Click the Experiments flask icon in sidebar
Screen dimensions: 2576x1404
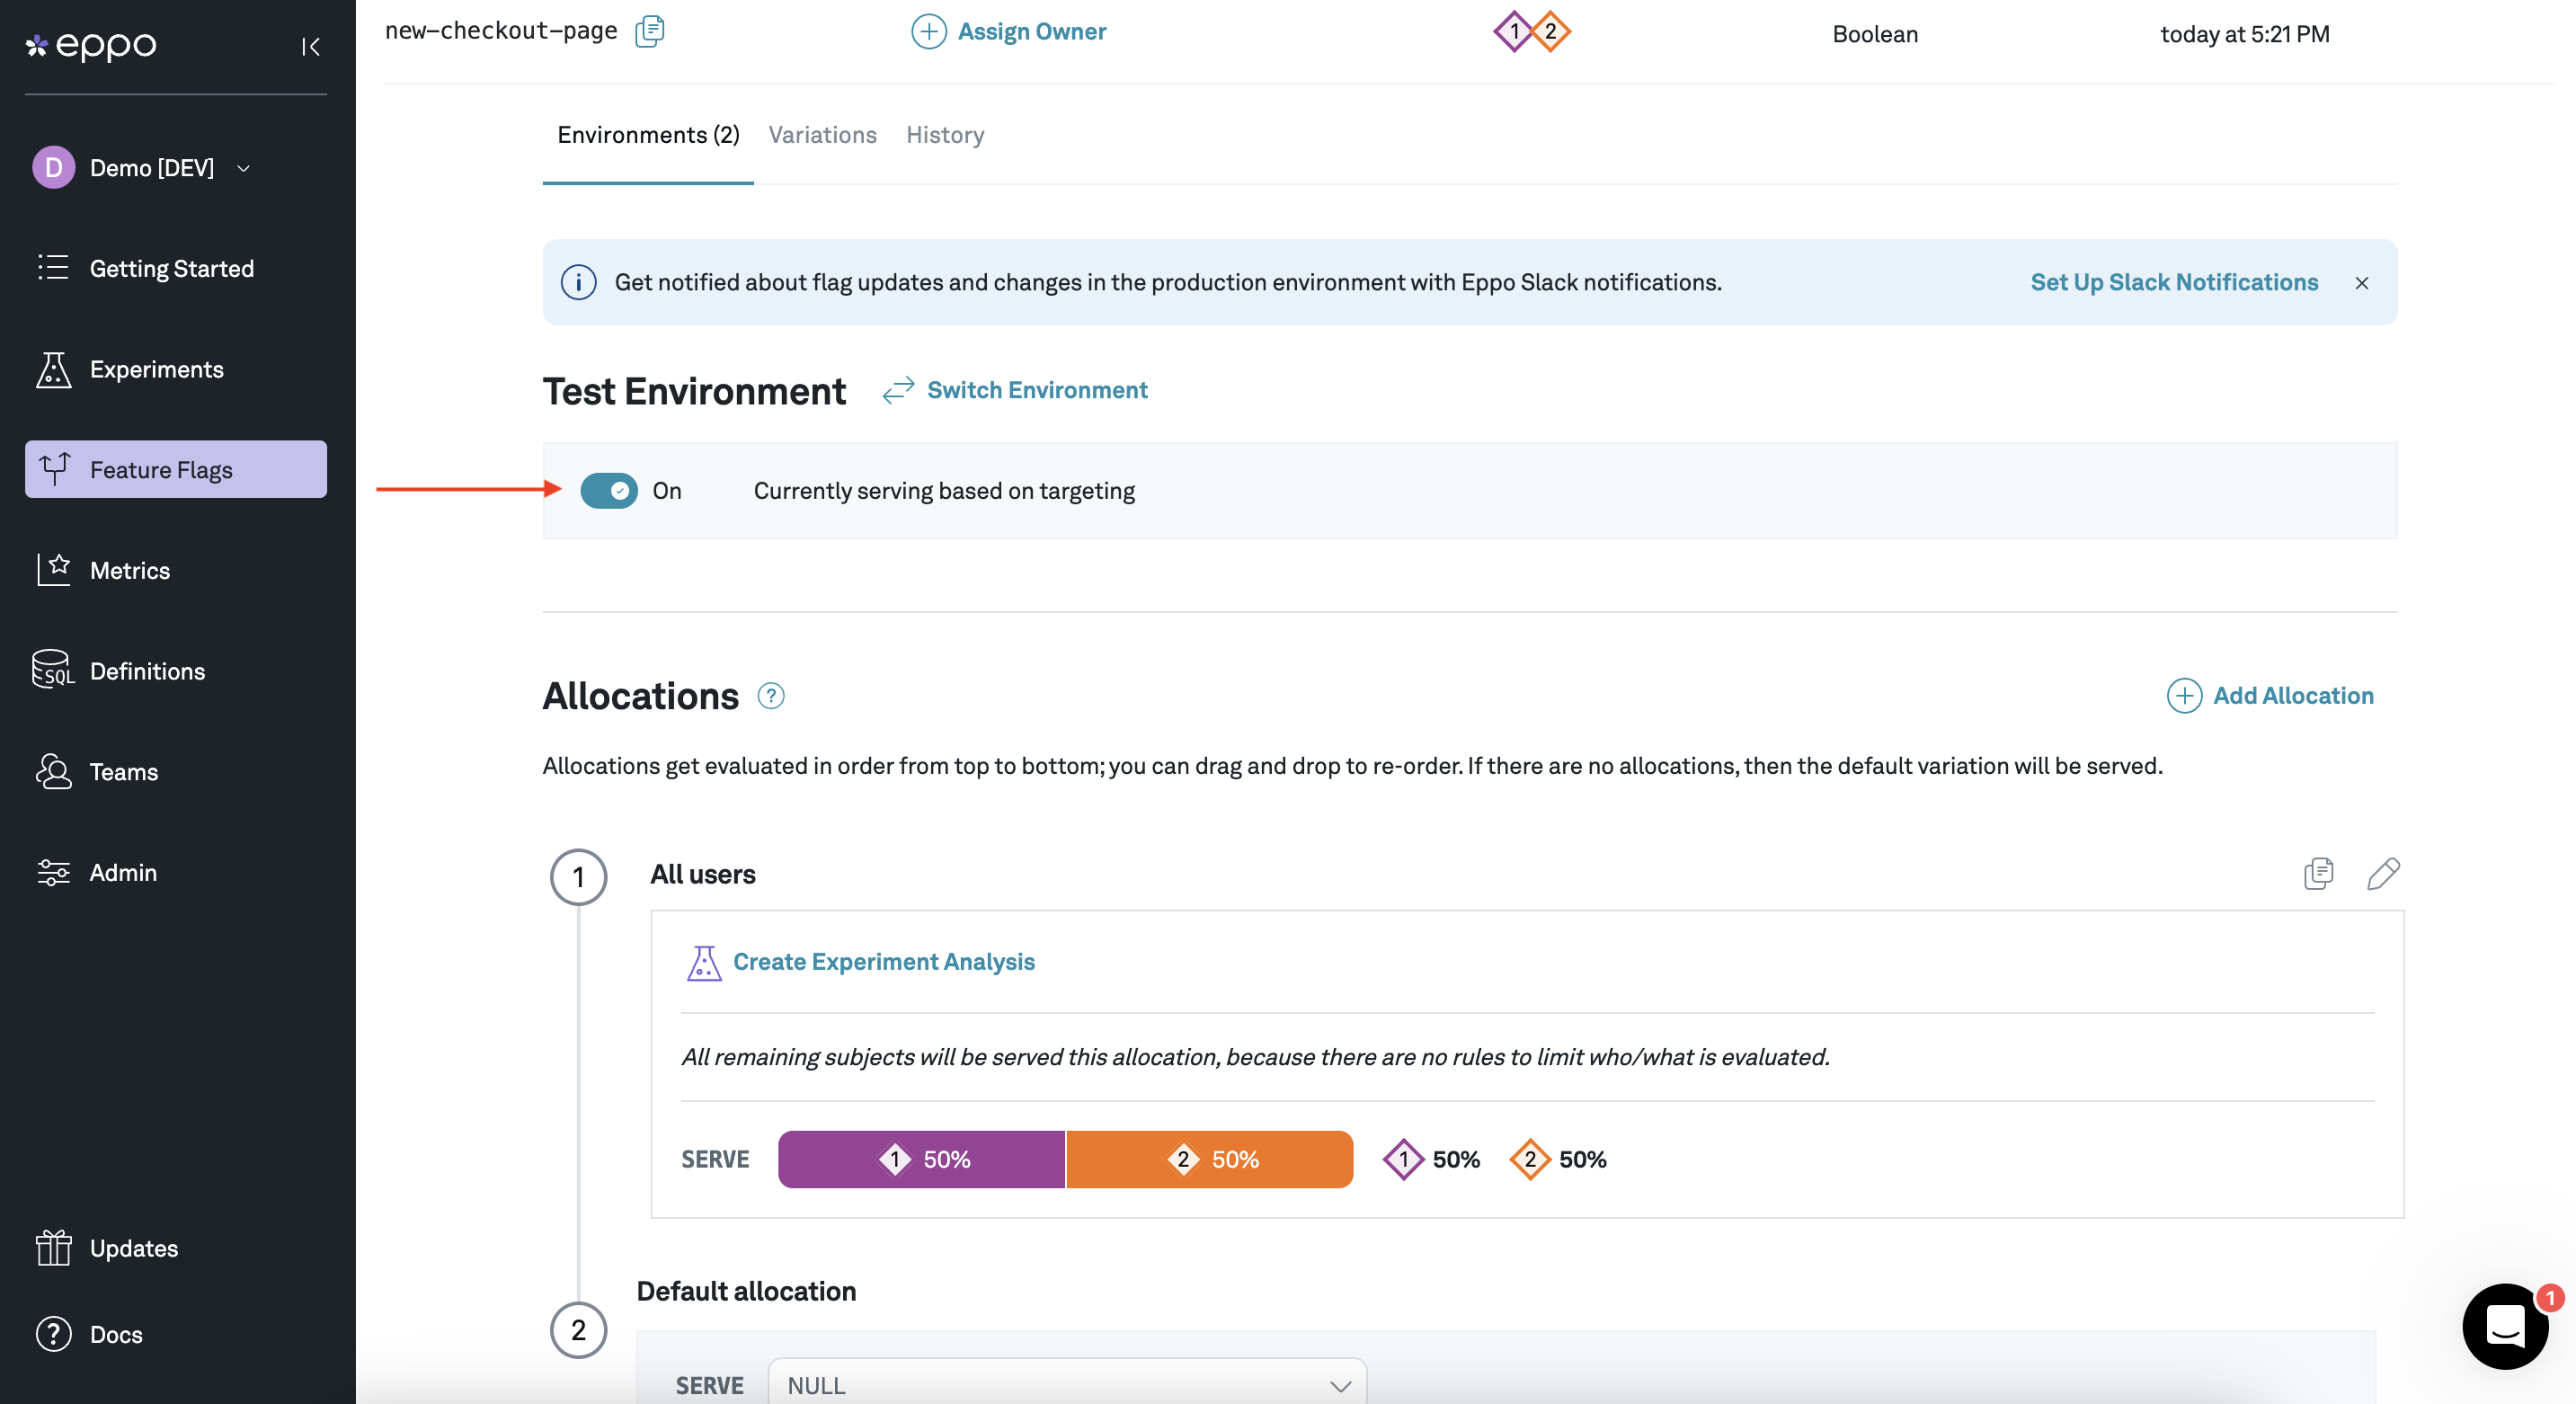click(54, 369)
